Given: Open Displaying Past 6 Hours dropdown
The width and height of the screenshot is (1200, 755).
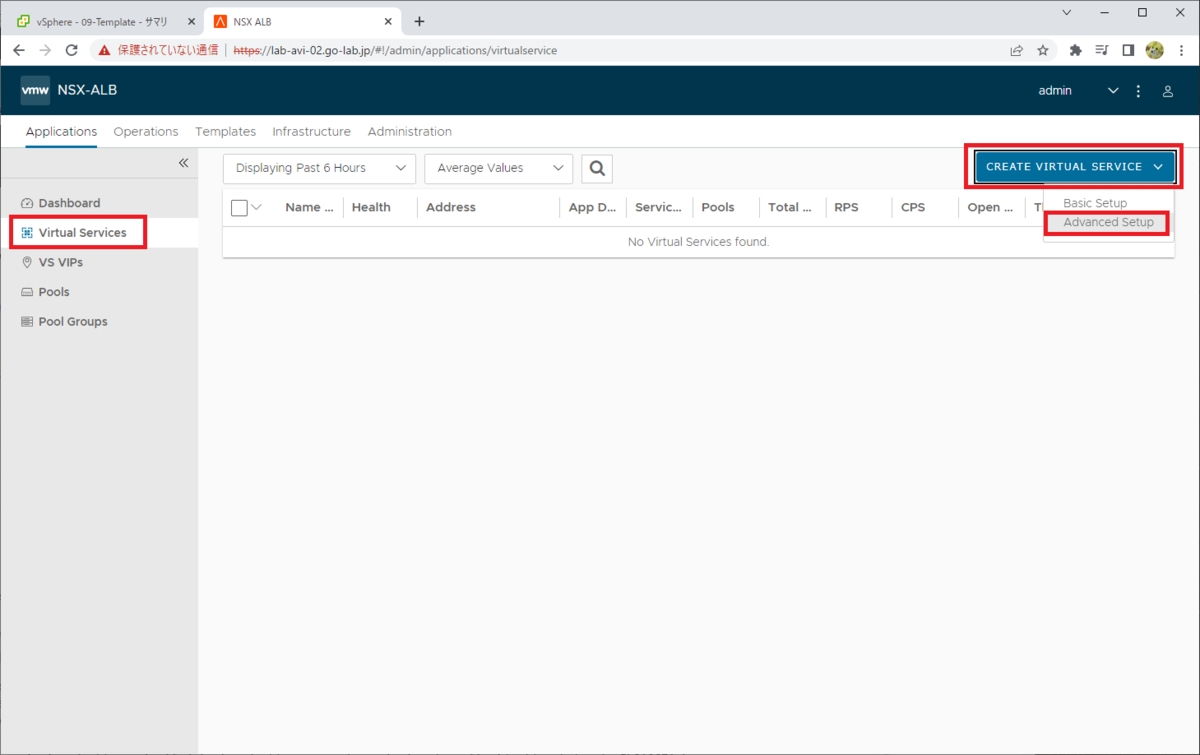Looking at the screenshot, I should [x=319, y=169].
